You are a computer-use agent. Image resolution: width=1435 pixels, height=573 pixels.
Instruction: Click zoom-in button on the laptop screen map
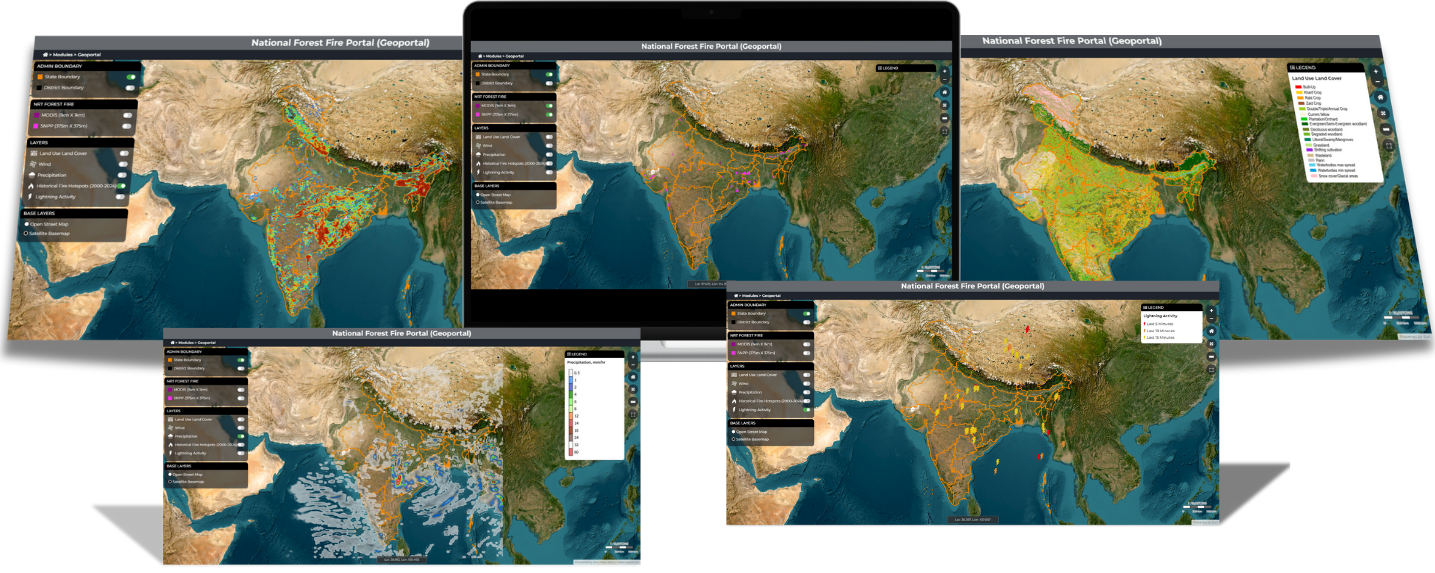(945, 71)
